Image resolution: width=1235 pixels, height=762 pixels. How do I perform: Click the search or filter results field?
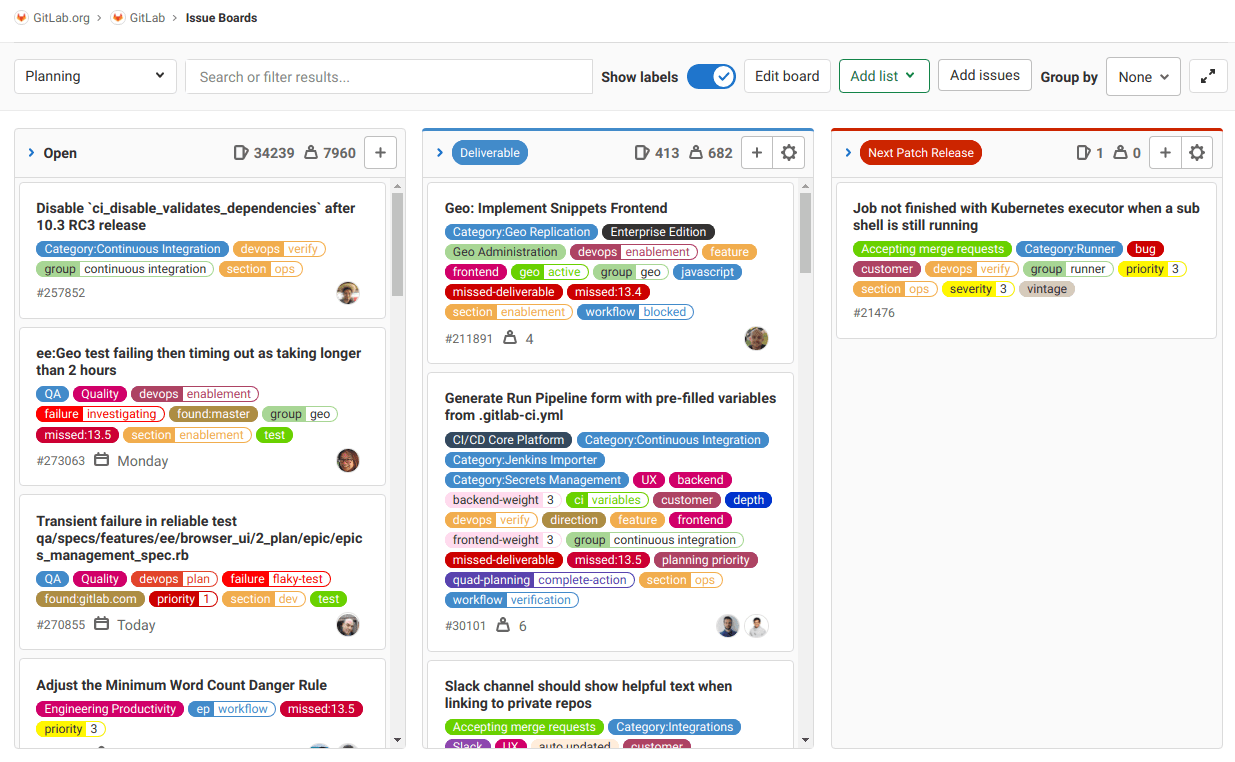tap(388, 76)
